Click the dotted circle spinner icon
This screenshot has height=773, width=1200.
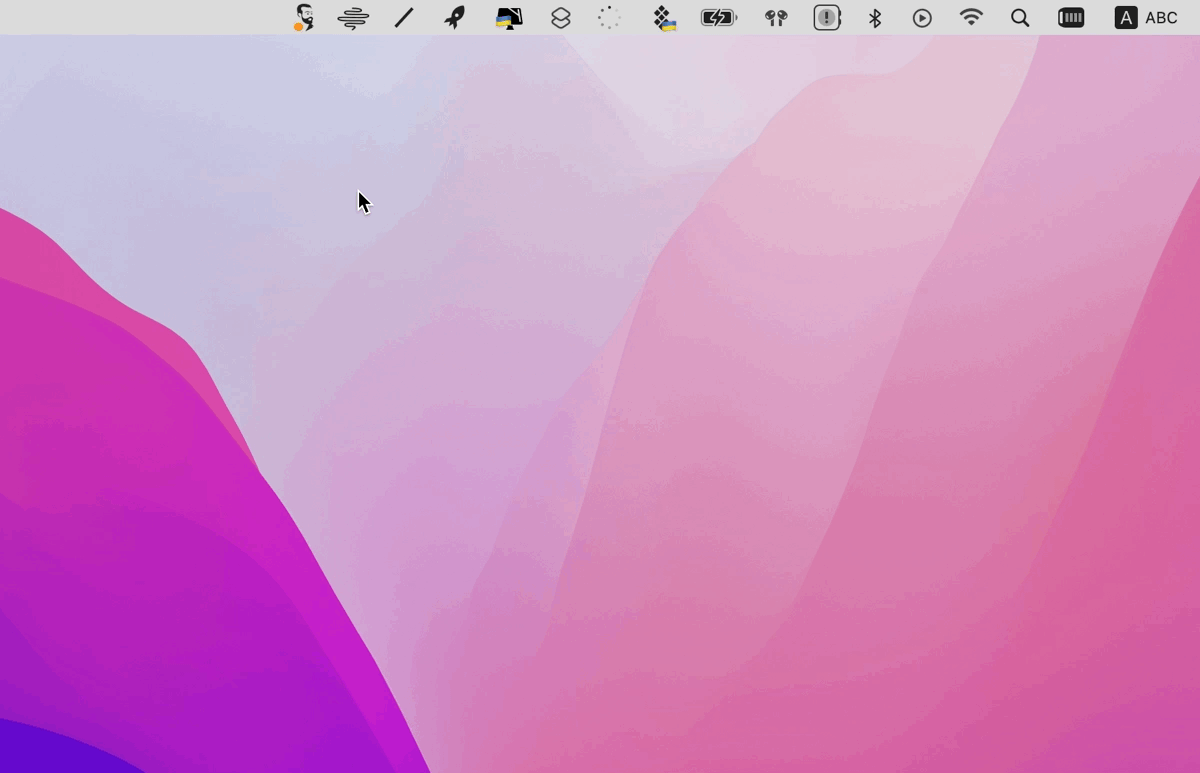click(x=609, y=18)
